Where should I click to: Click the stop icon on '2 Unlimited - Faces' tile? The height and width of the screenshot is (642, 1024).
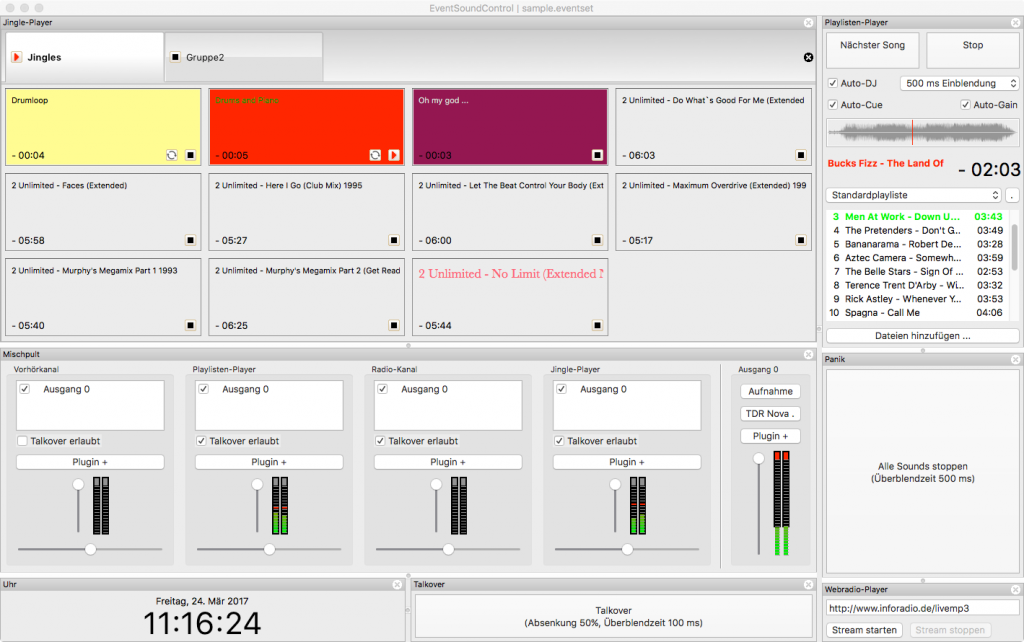tap(190, 240)
